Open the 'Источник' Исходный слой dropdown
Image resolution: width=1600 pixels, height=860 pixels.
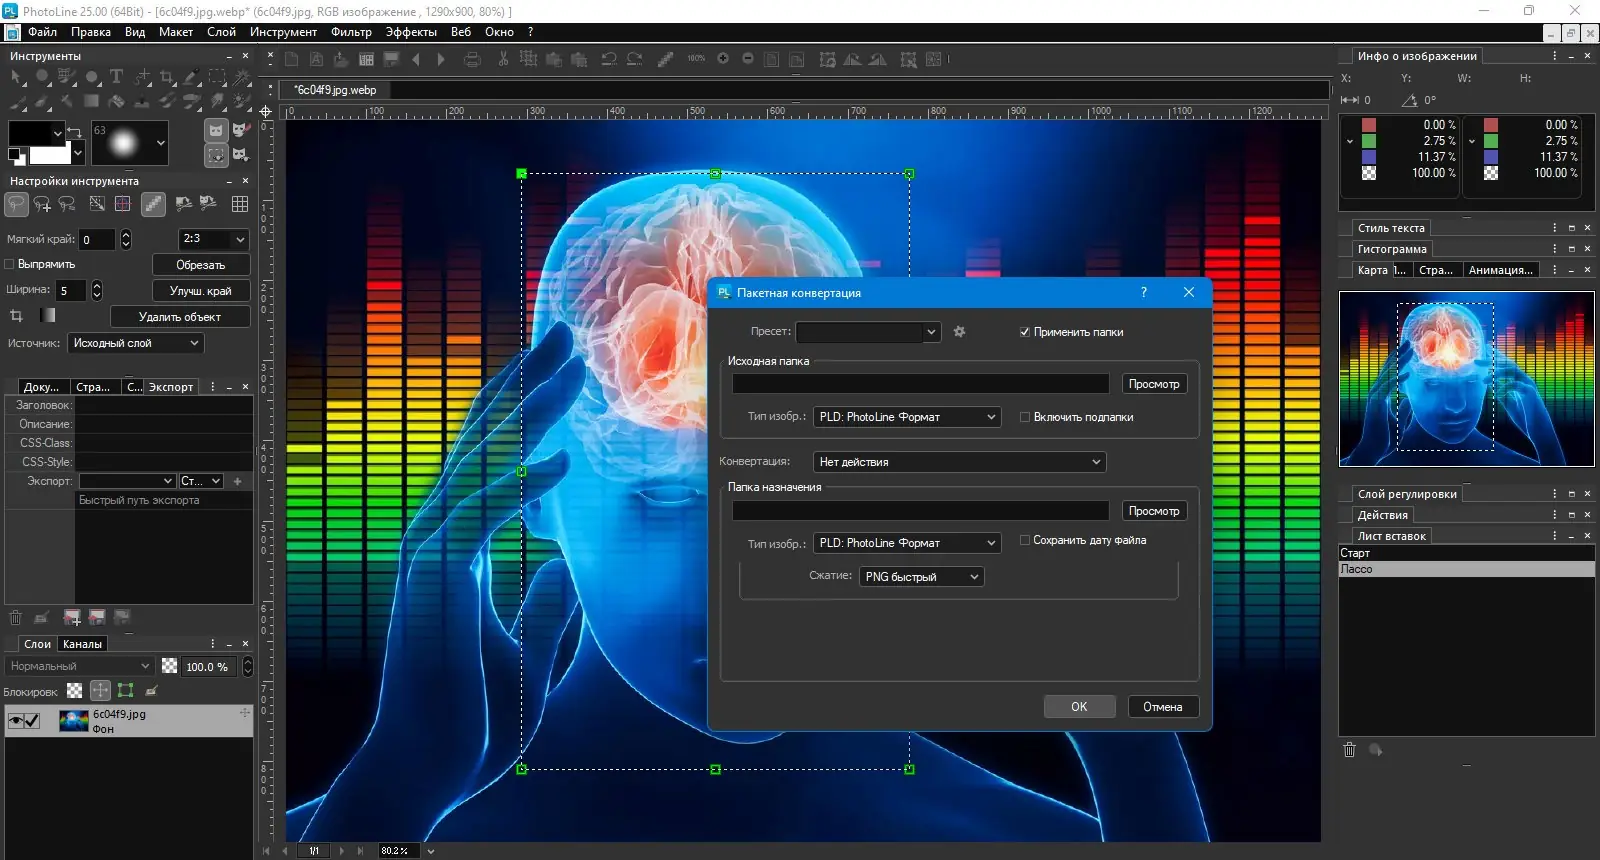(135, 343)
